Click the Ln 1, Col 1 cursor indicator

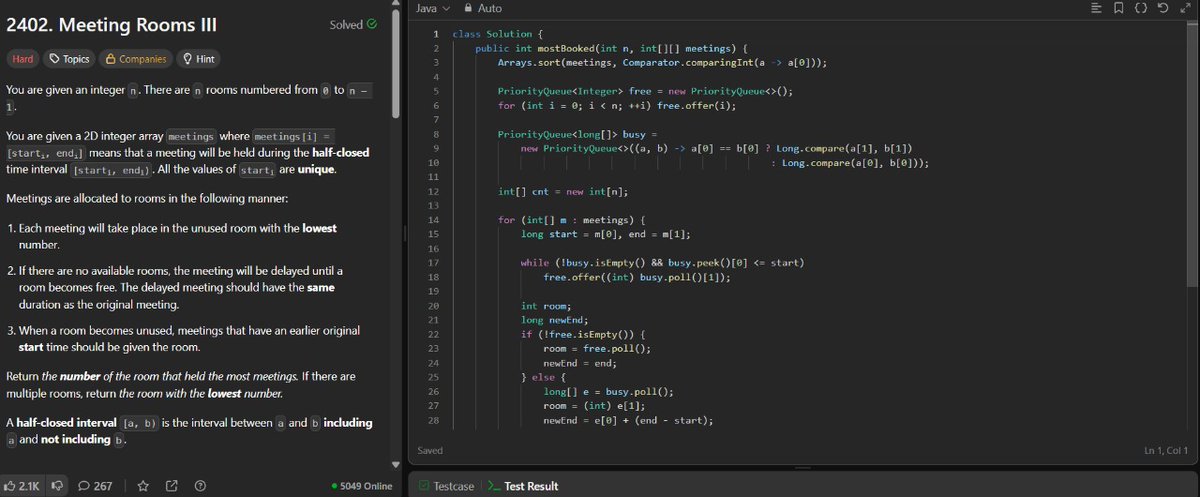pyautogui.click(x=1166, y=451)
